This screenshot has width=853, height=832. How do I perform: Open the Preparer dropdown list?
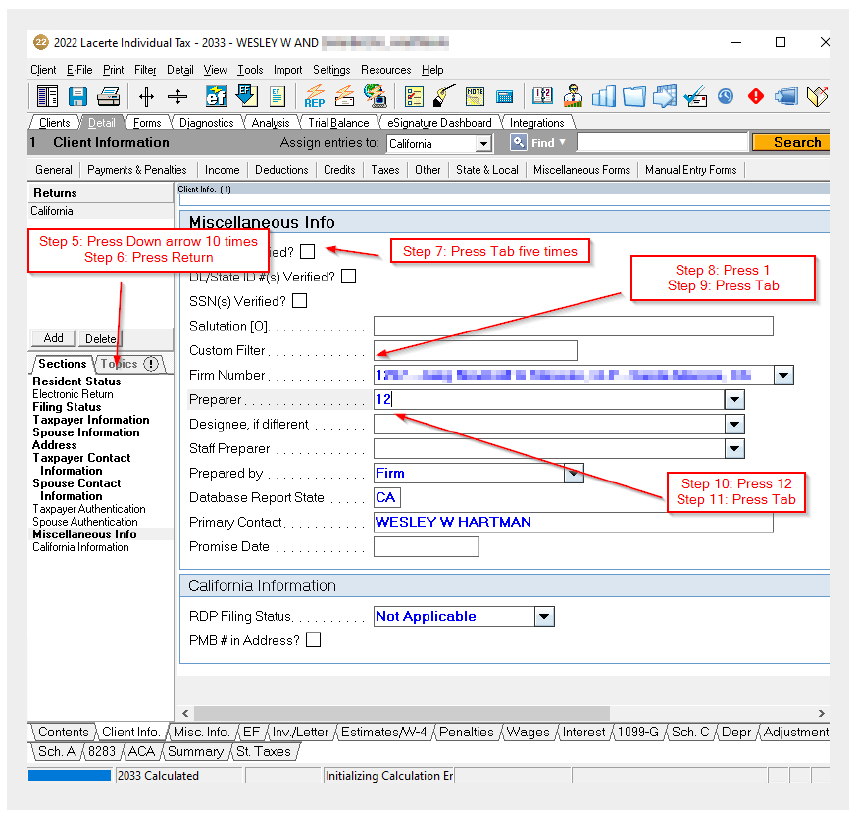tap(735, 400)
